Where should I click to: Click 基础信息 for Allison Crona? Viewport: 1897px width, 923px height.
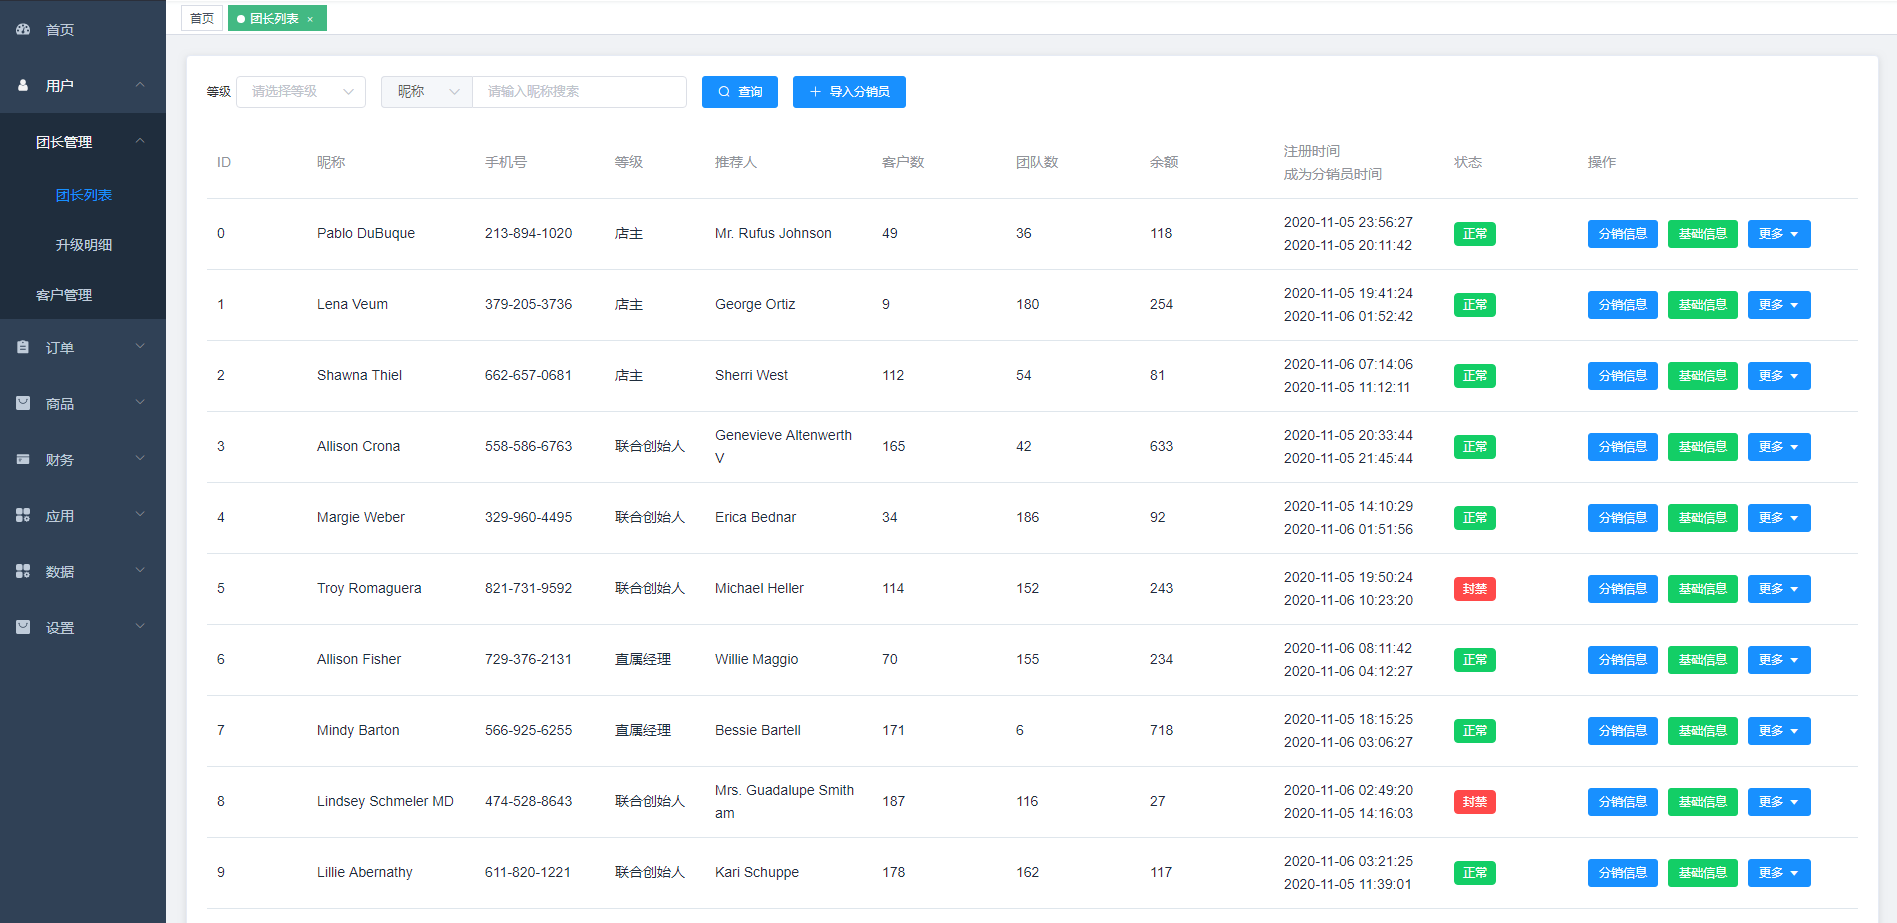[1703, 447]
